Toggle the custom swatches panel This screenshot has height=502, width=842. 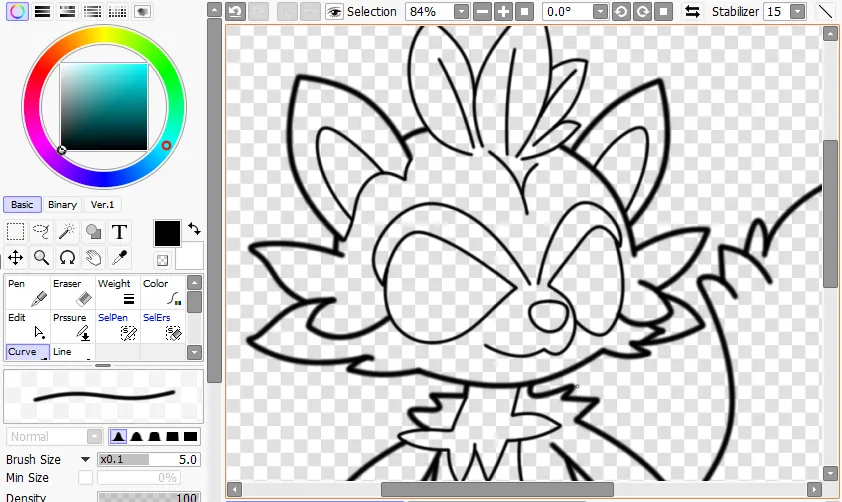tap(117, 11)
